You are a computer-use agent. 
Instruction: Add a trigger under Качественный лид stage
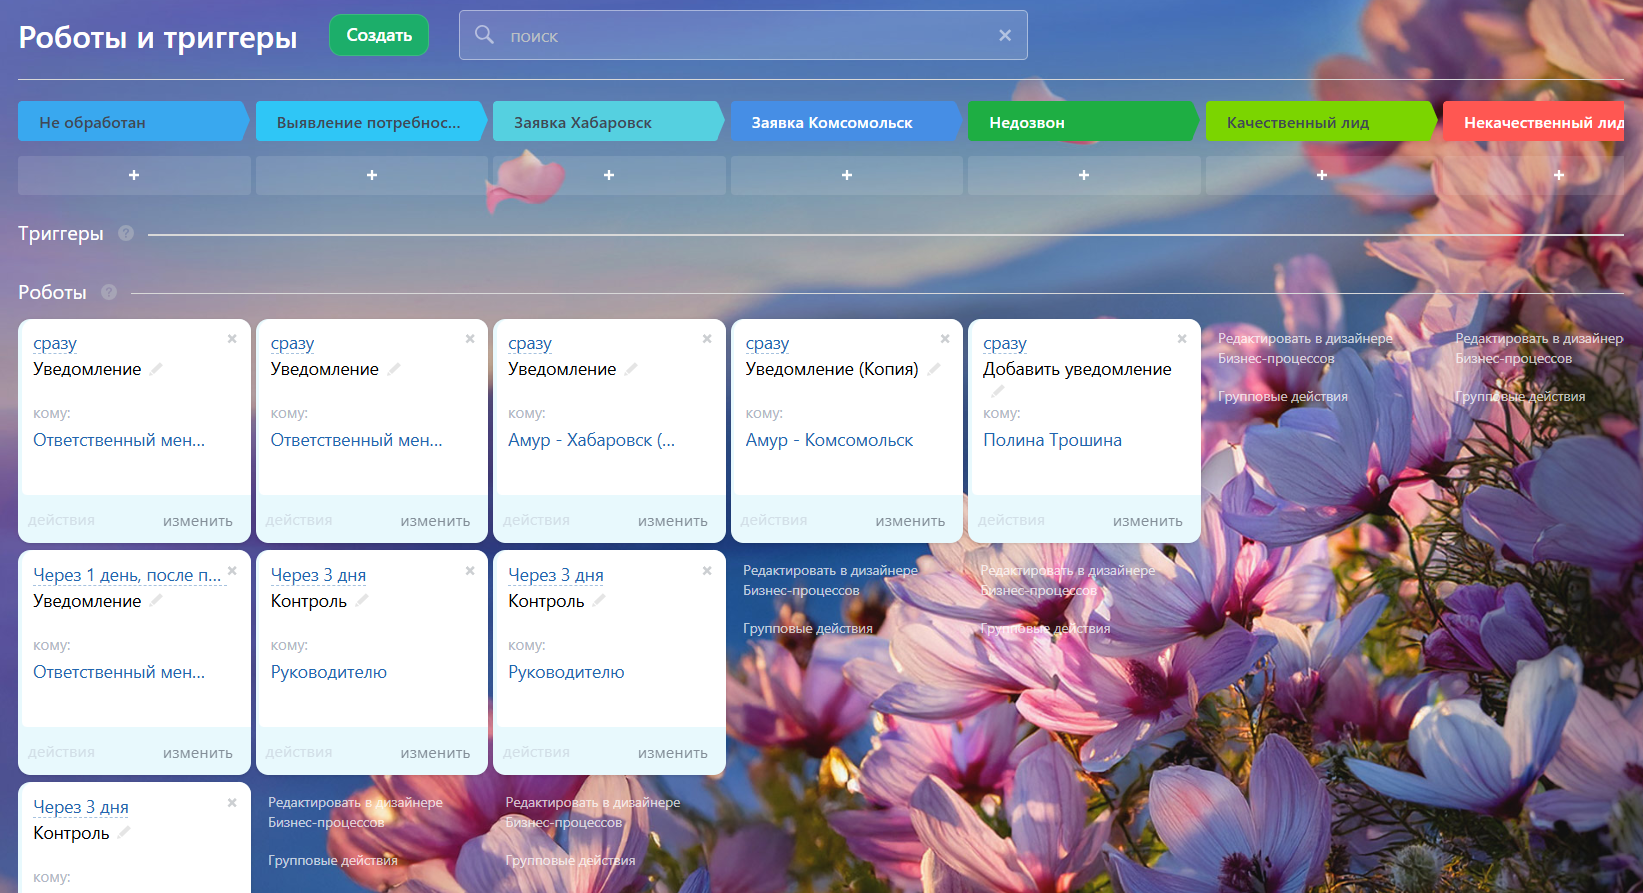coord(1322,175)
